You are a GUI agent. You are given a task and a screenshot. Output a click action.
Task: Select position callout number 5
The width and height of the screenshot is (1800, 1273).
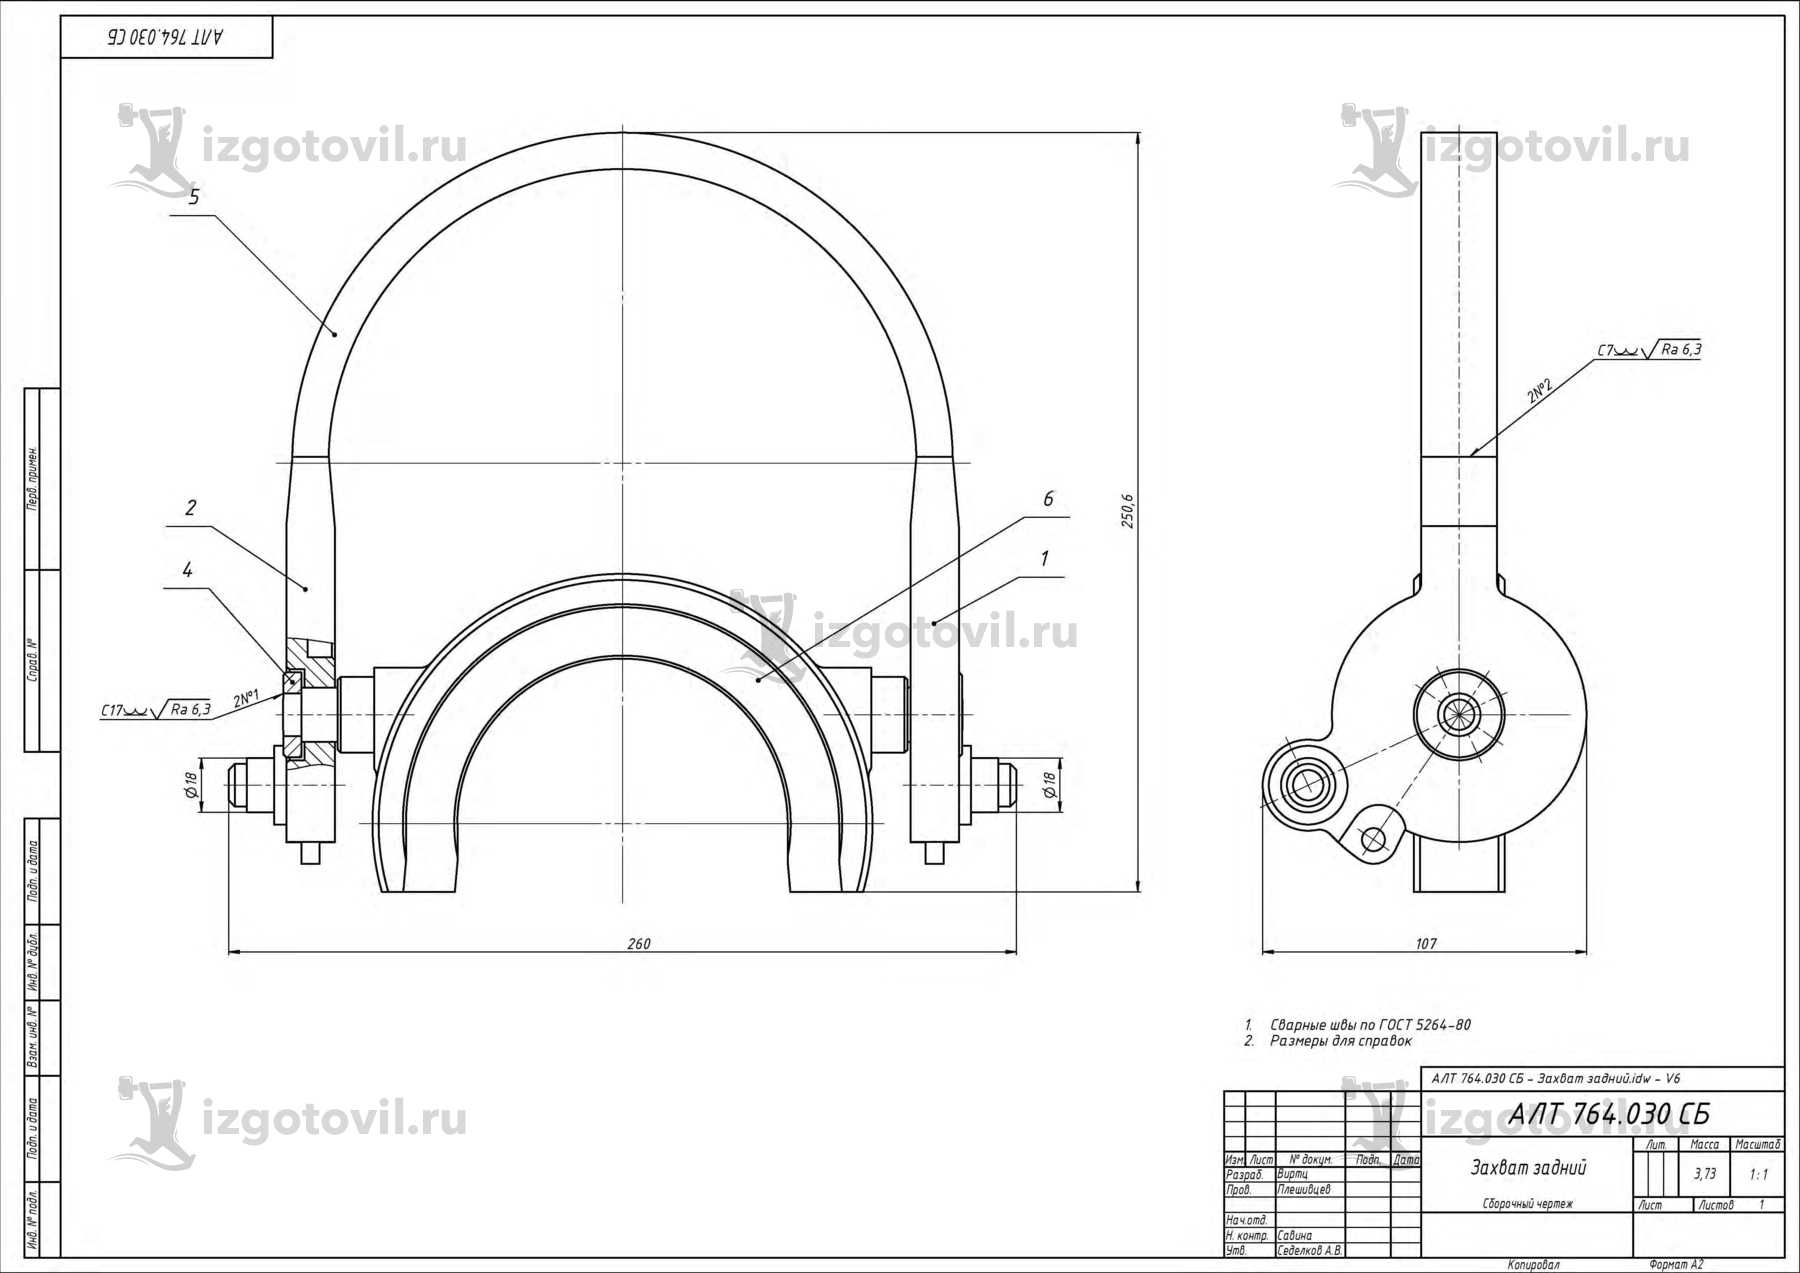click(x=194, y=197)
